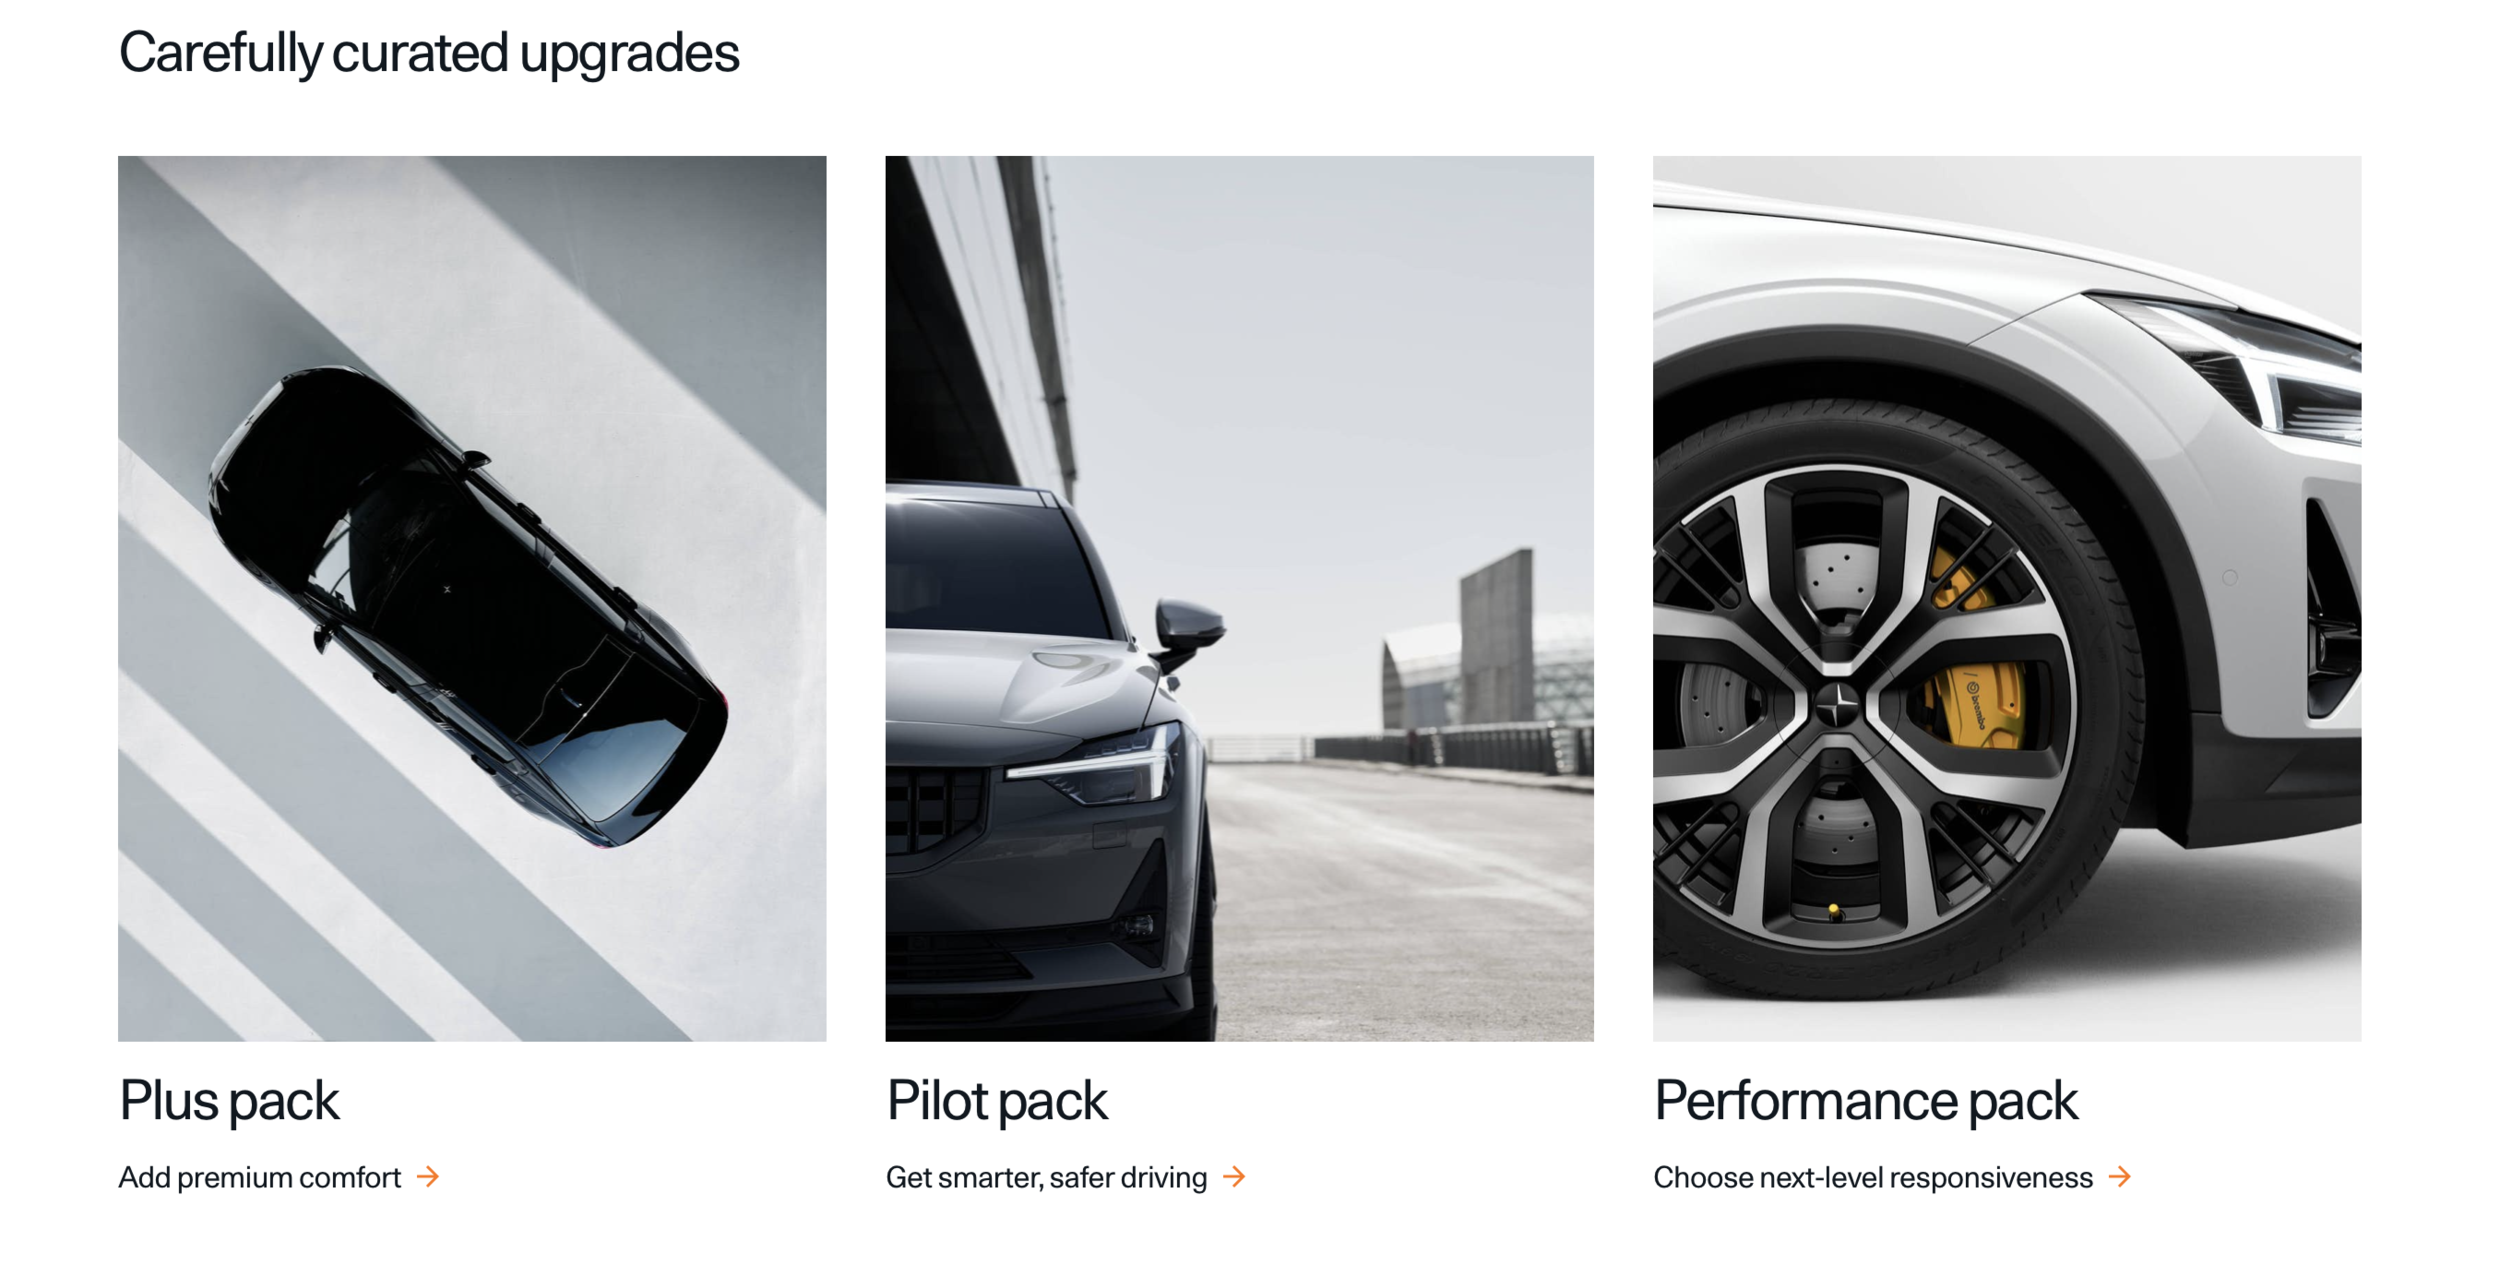
Task: Select the Plus pack heading
Action: [x=229, y=1102]
